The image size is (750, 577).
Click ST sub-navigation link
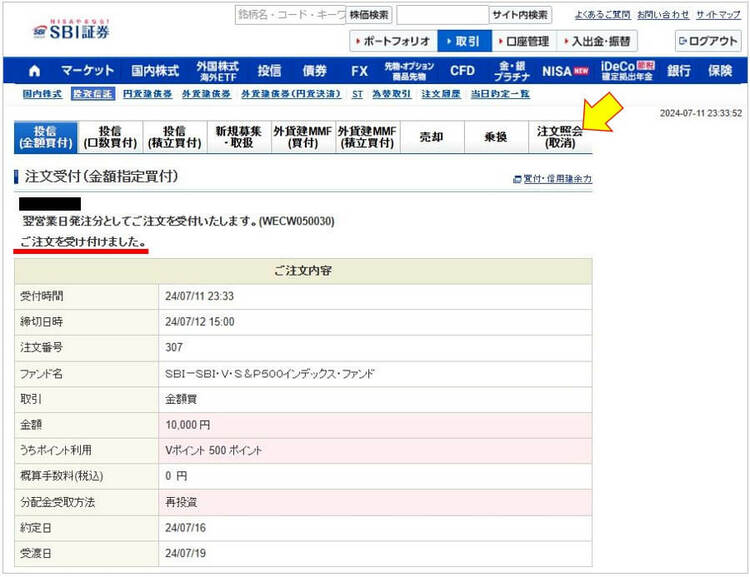(x=357, y=94)
